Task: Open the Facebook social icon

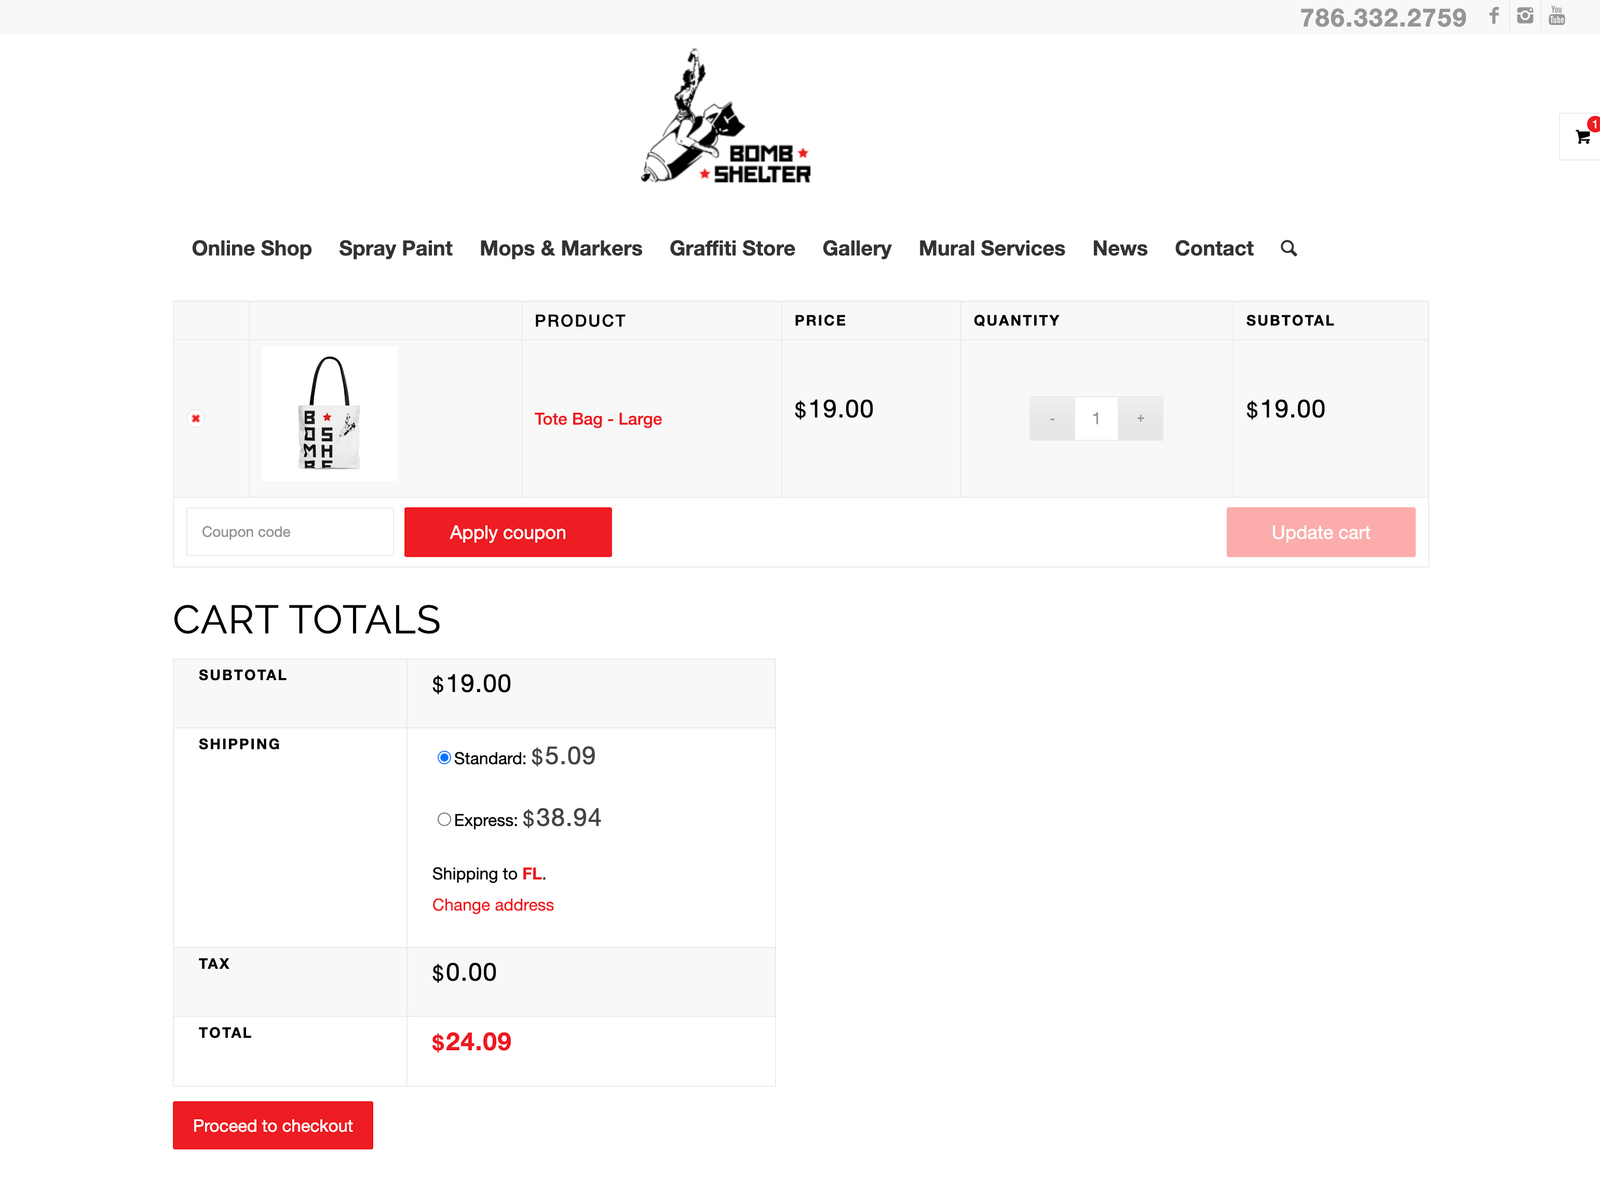Action: (x=1494, y=16)
